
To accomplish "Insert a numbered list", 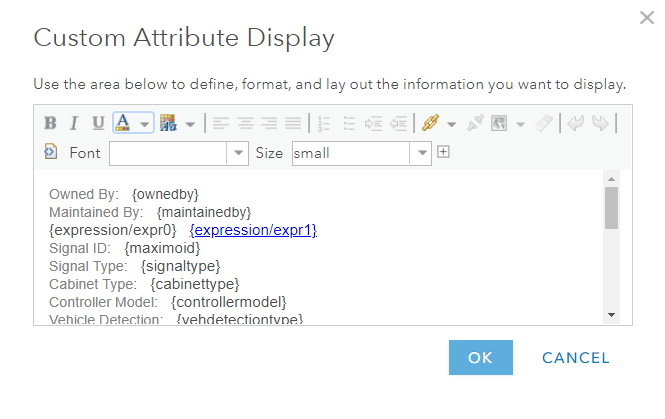I will 323,123.
